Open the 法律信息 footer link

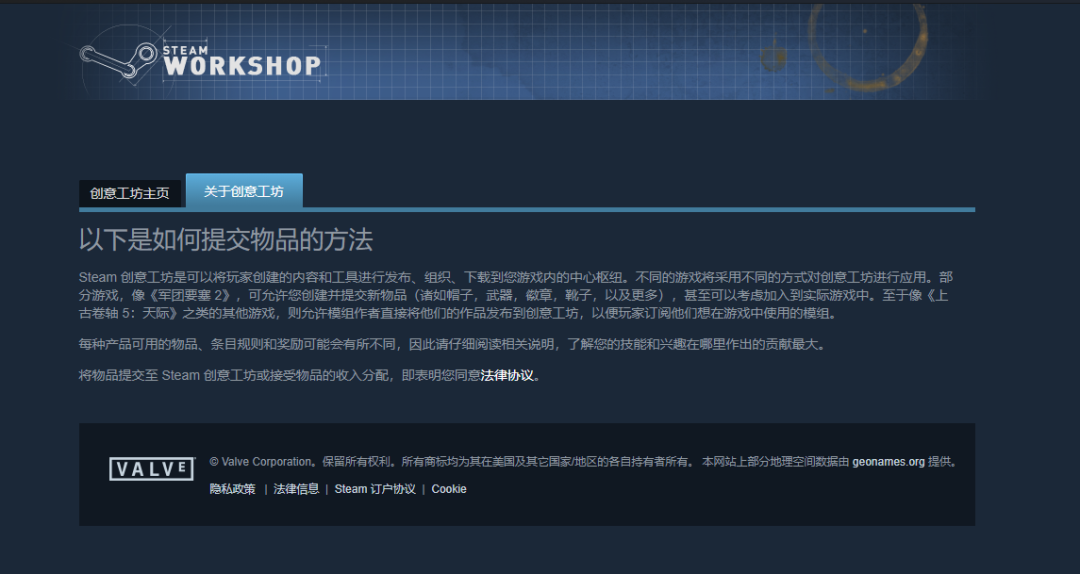pos(296,489)
